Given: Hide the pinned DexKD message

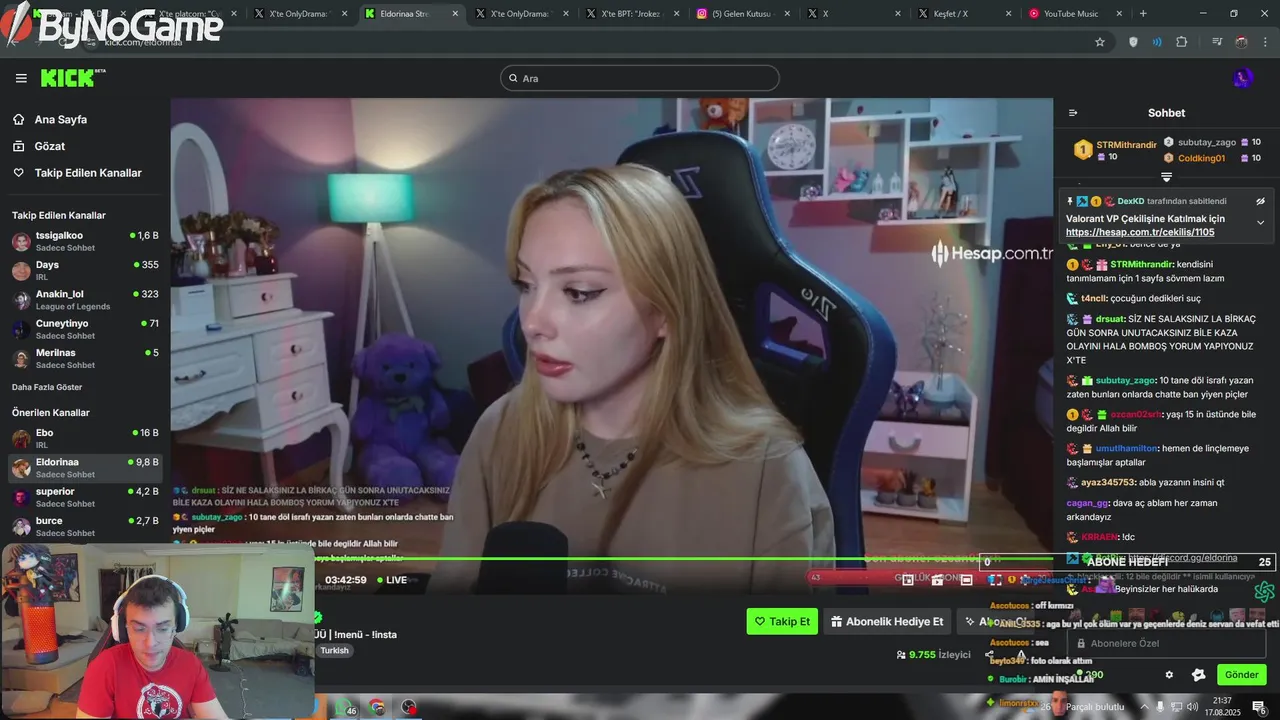Looking at the screenshot, I should [1260, 201].
